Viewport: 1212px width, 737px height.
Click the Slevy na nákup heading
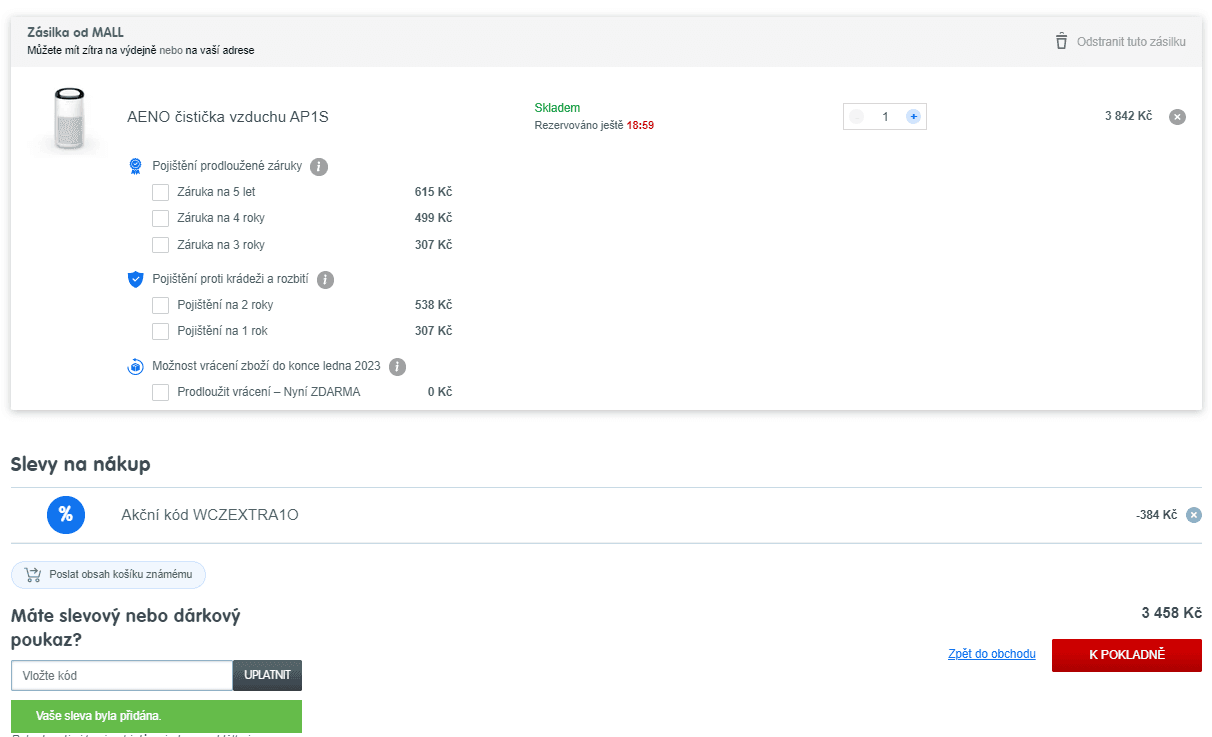[81, 464]
